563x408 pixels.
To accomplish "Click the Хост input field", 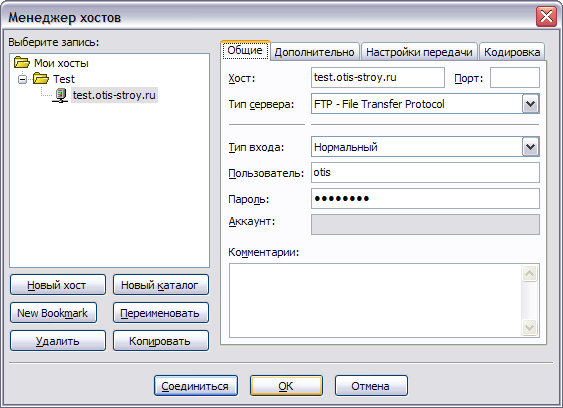I will [378, 77].
